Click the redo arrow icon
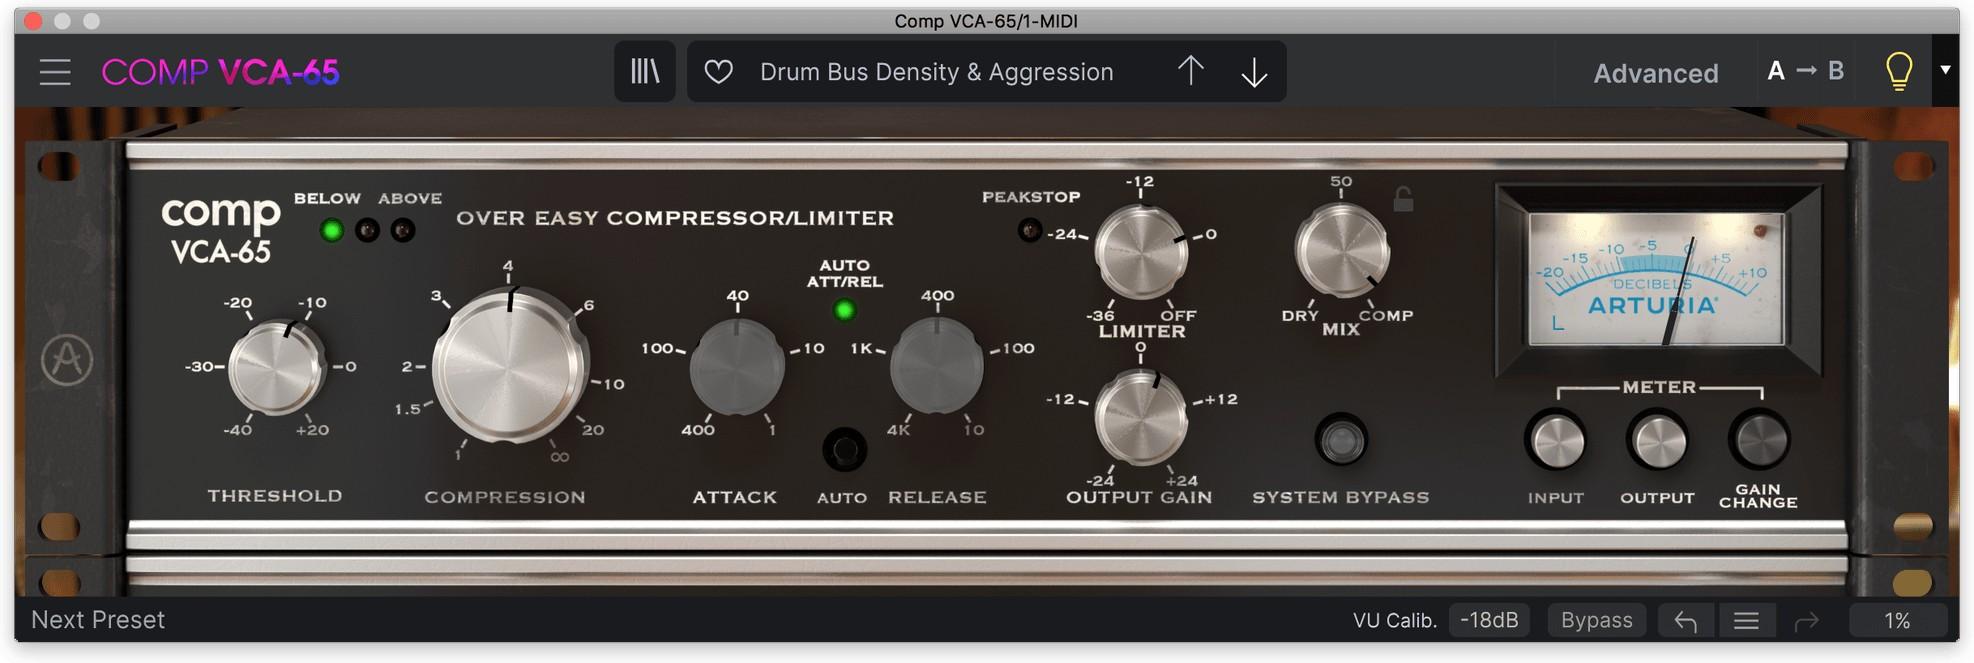 [x=1806, y=621]
